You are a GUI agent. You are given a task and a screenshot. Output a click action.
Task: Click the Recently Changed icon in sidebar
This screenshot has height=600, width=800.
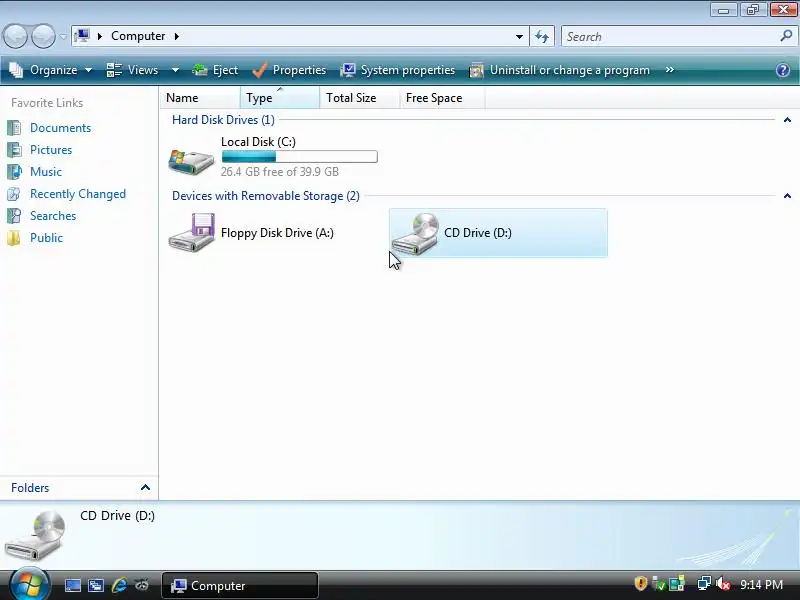click(x=14, y=194)
